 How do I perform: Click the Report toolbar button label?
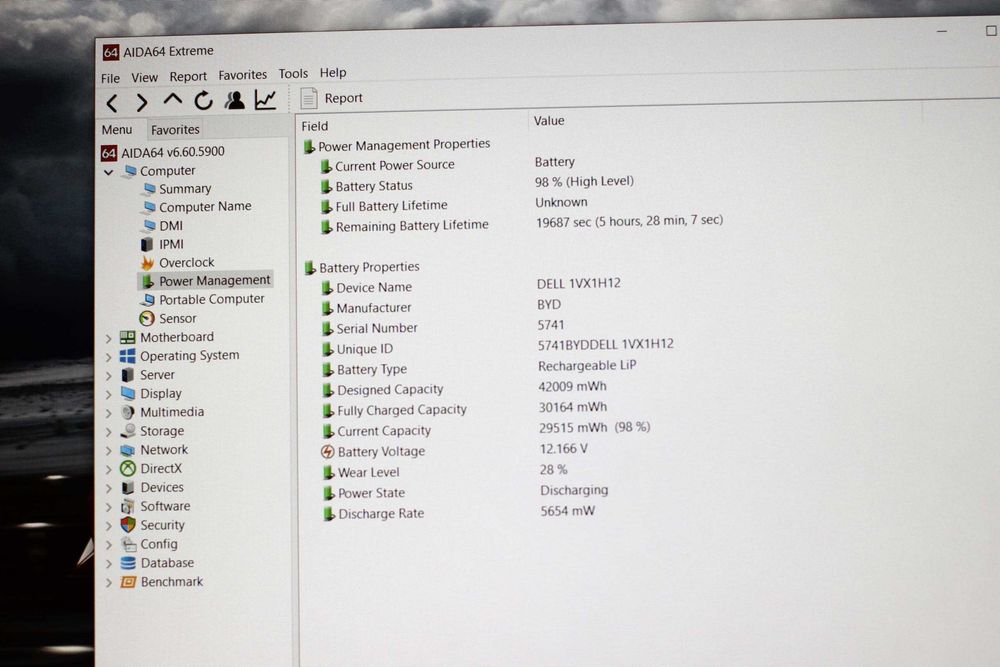344,98
